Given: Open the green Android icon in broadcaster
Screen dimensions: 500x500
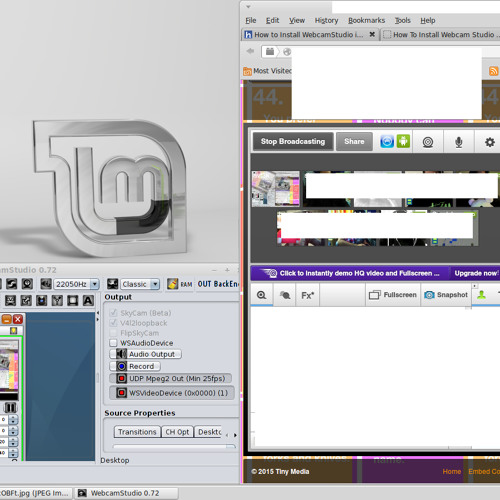Looking at the screenshot, I should [x=403, y=142].
